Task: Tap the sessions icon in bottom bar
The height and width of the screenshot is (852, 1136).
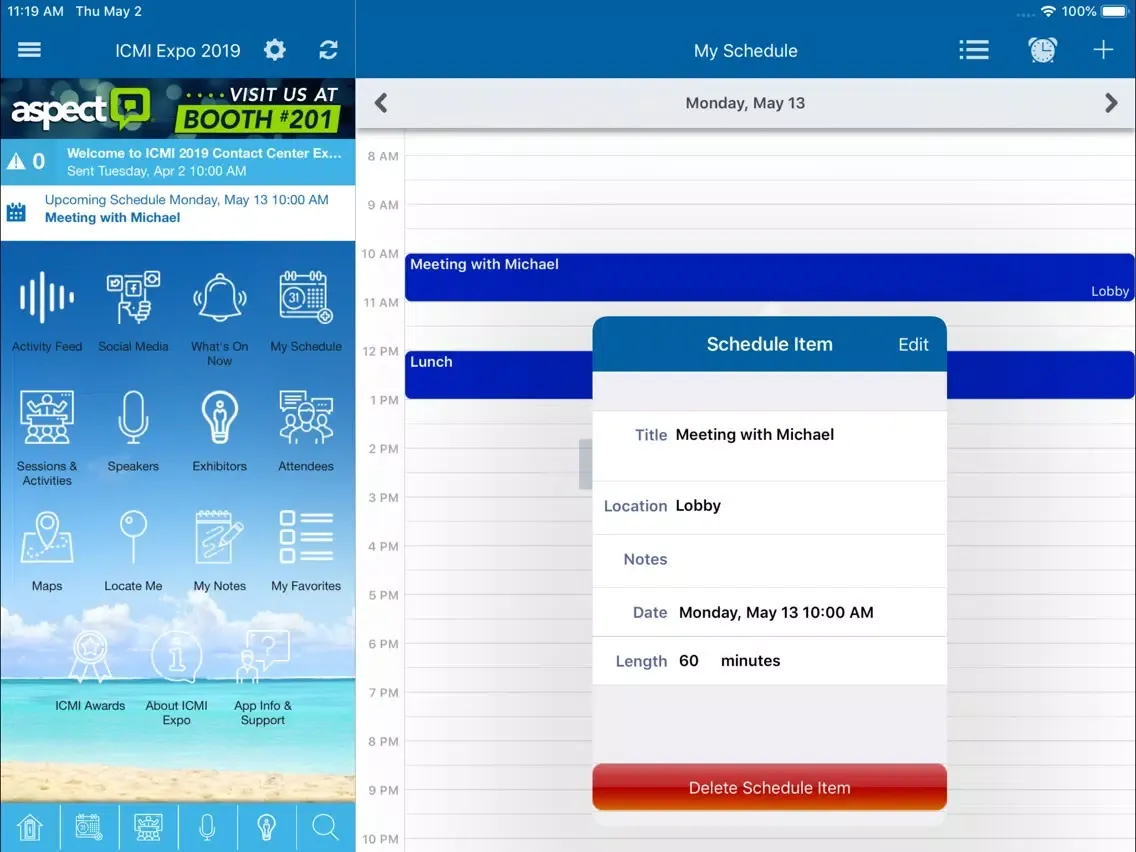Action: point(148,827)
